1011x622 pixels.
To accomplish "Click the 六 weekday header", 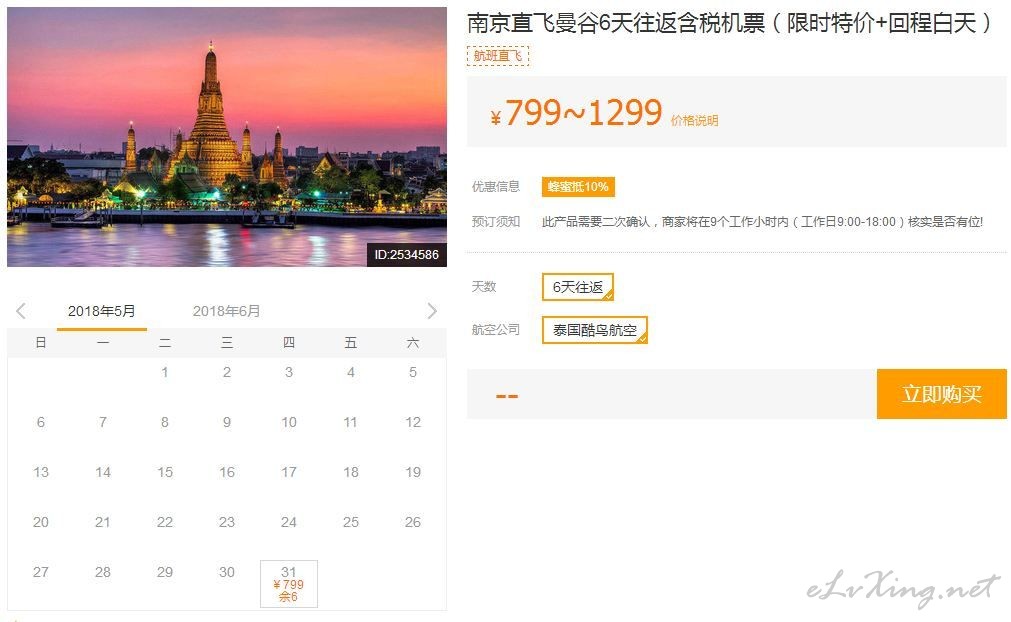I will click(413, 342).
